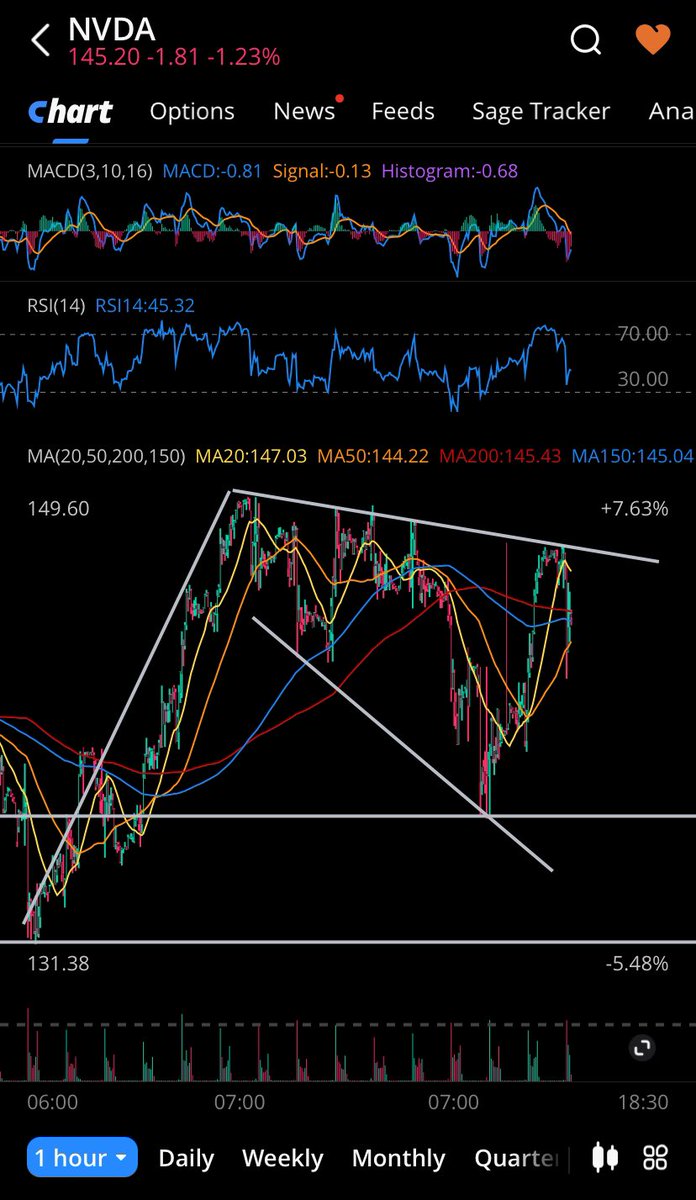Tap the 131.38 price axis label
Screen dimensions: 696x1200
pyautogui.click(x=58, y=964)
